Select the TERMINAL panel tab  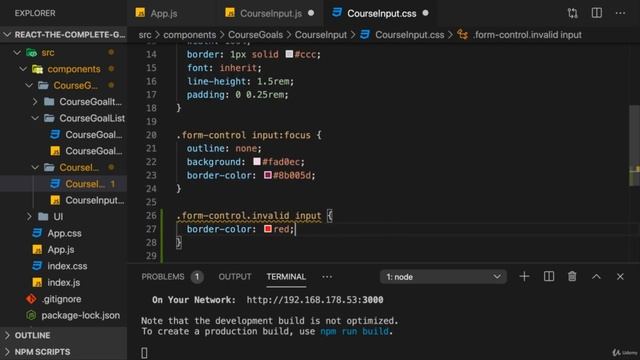point(286,277)
